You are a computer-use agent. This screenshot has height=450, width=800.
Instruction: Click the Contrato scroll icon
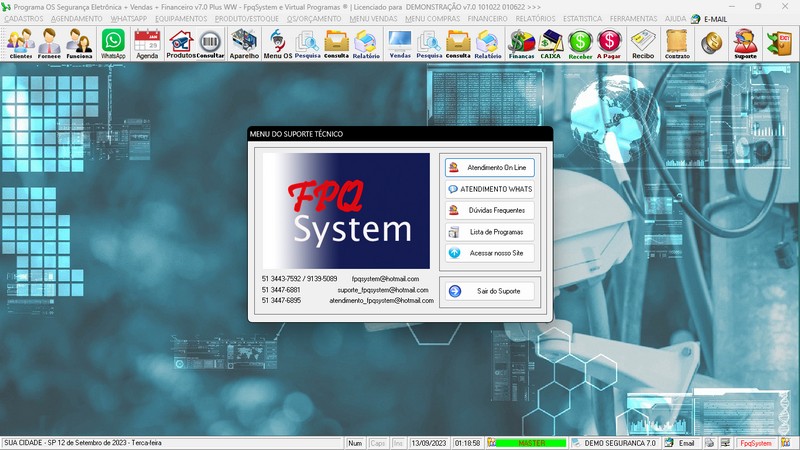tap(677, 43)
